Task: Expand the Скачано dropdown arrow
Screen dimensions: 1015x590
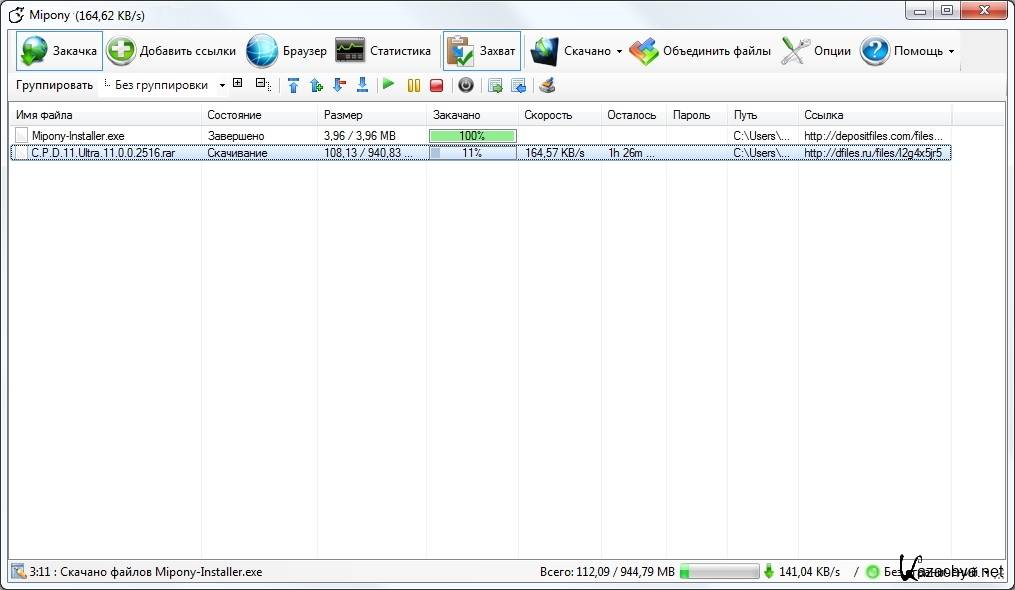Action: [x=619, y=52]
